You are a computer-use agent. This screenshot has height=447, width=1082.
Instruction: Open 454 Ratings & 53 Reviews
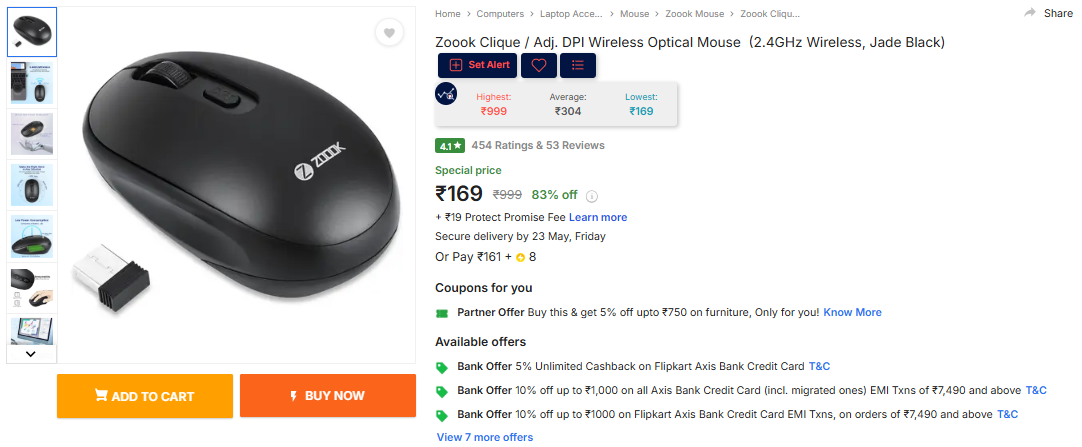point(538,145)
